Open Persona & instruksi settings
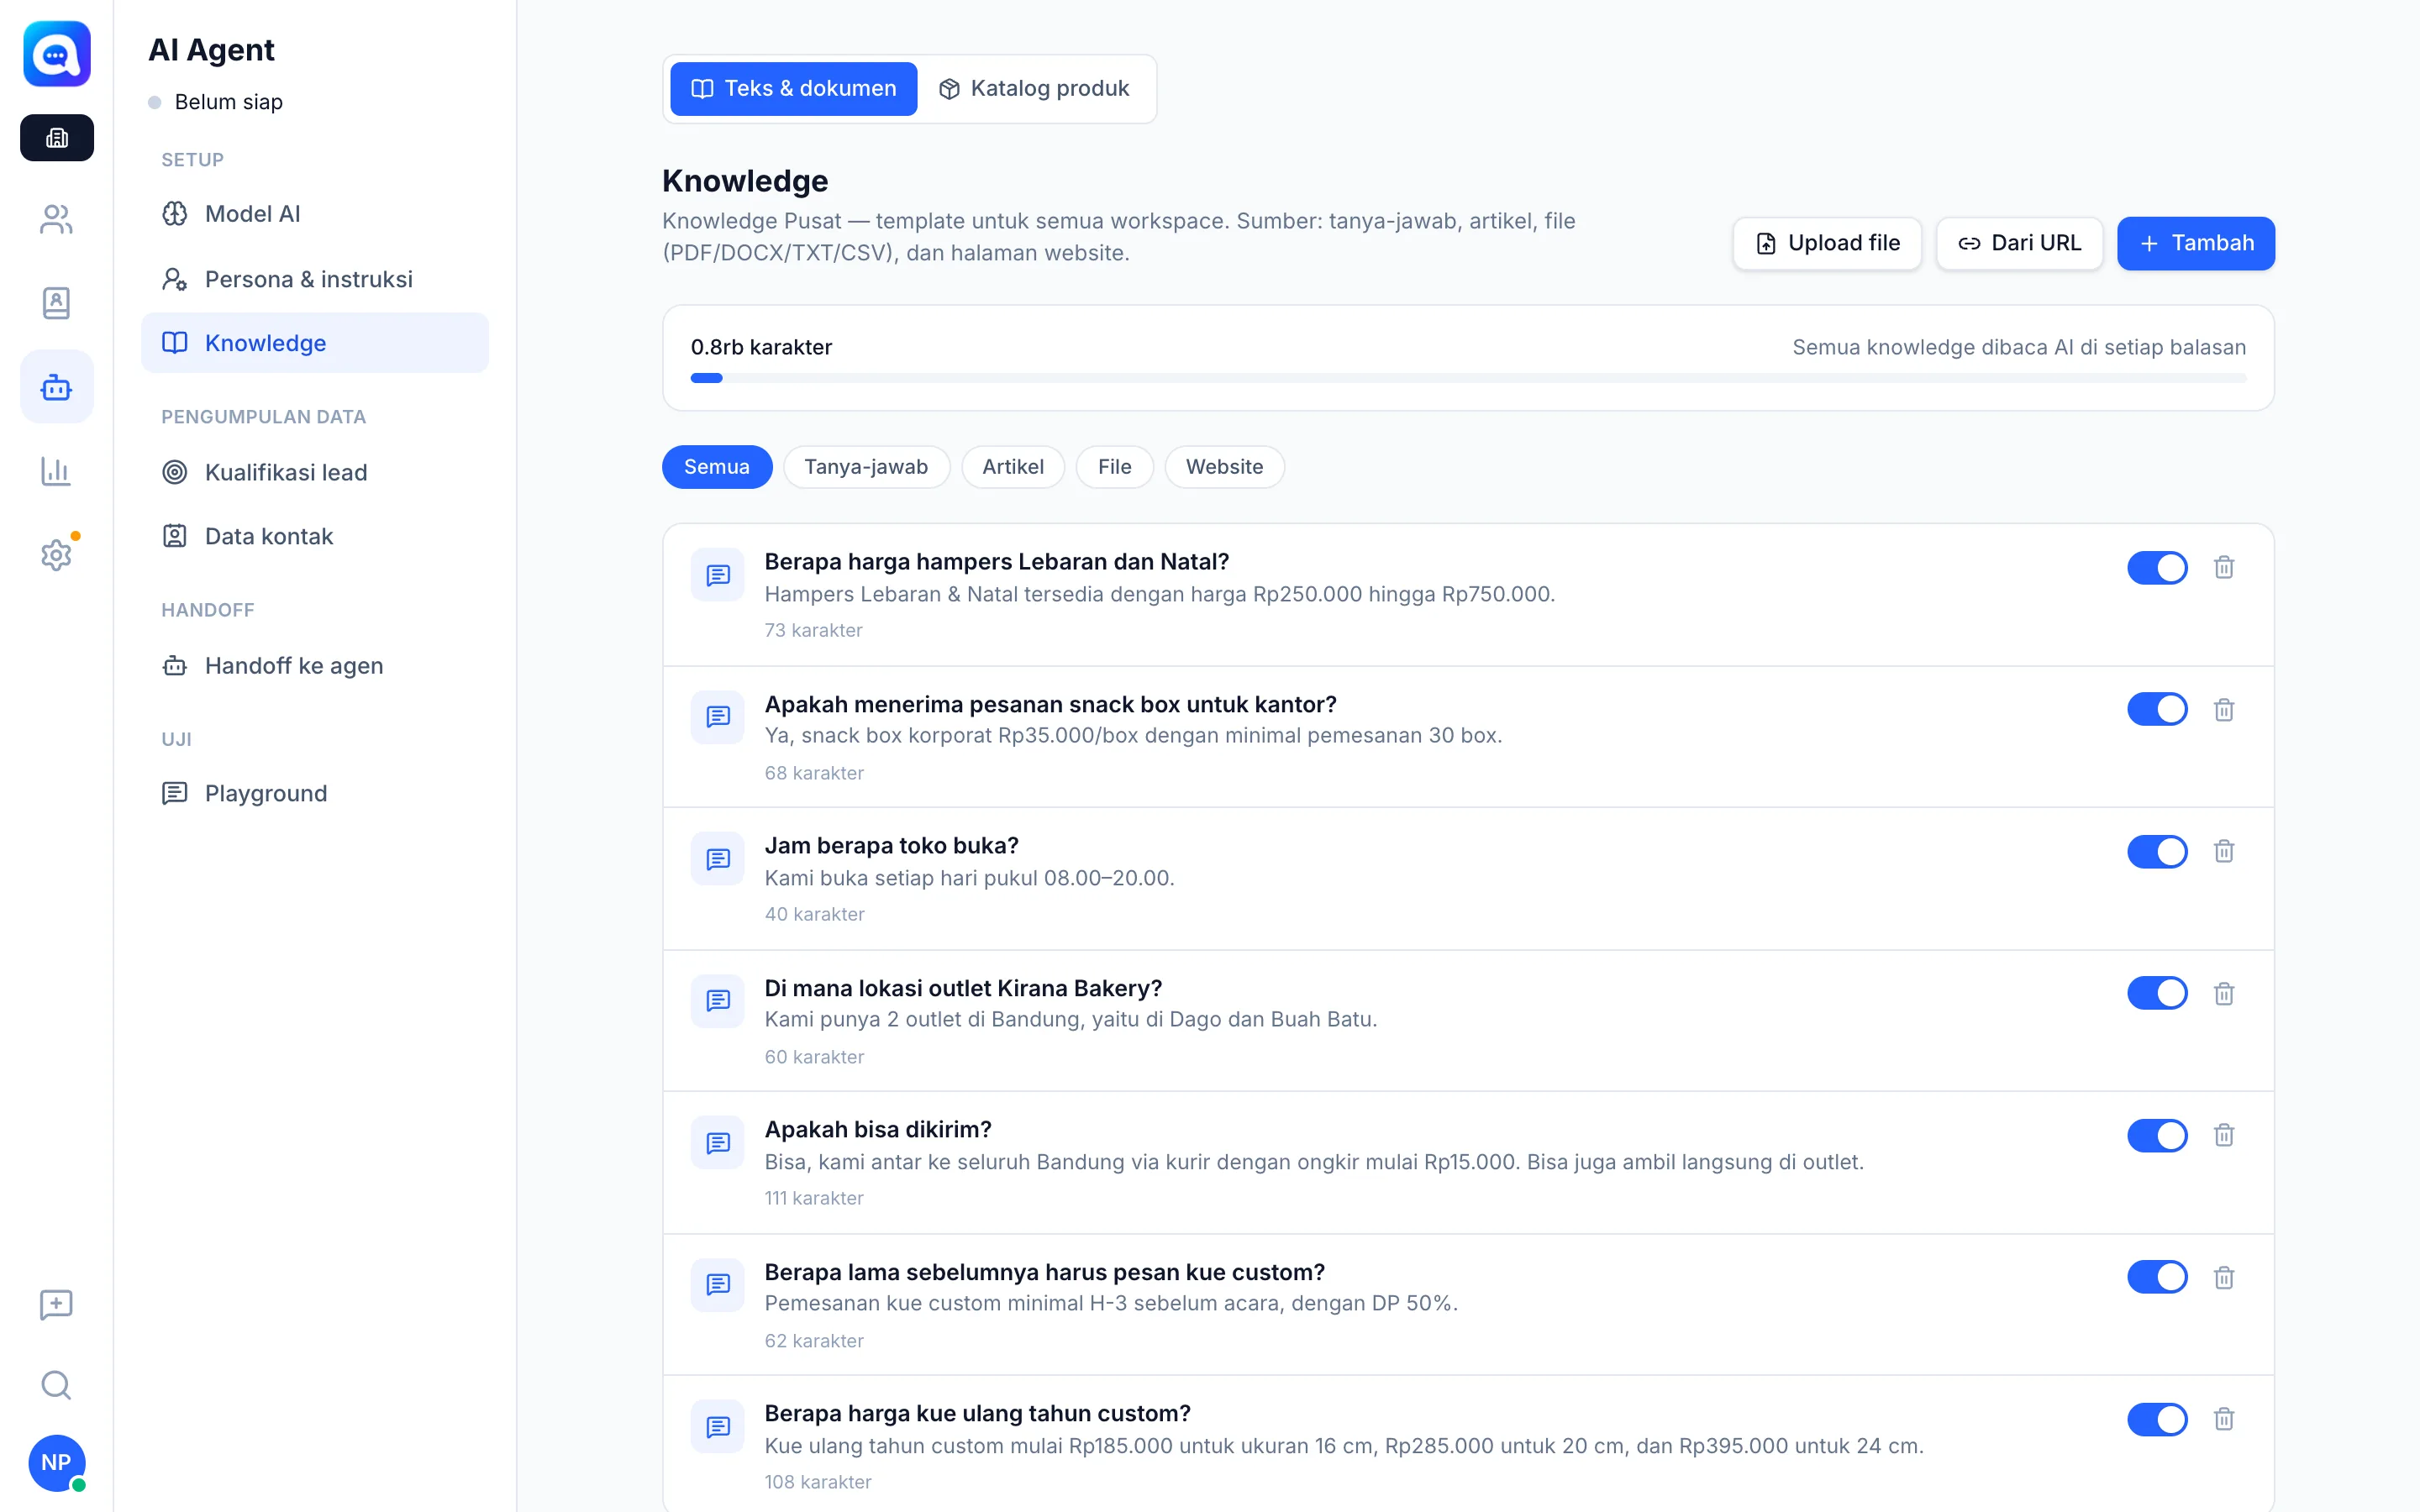The image size is (2420, 1512). point(315,279)
